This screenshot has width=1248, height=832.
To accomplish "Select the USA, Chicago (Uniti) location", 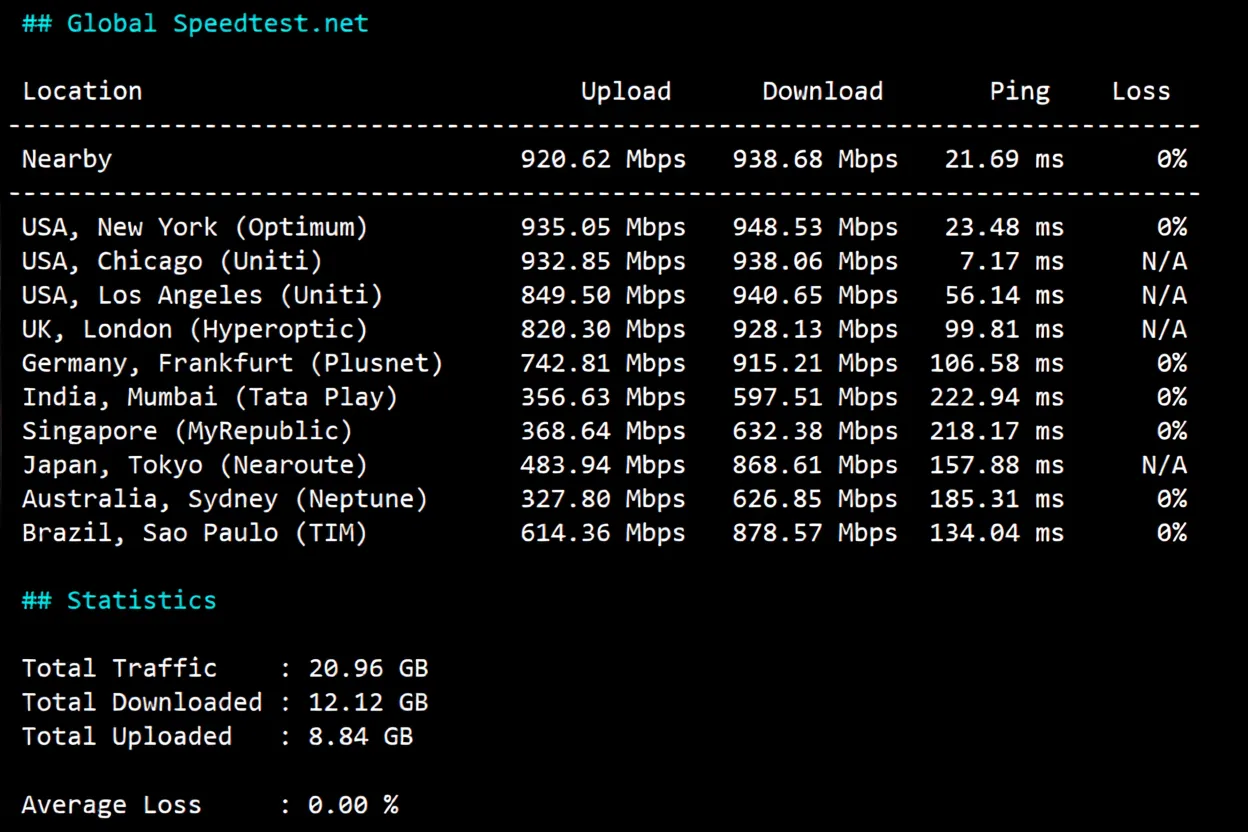I will (x=170, y=261).
